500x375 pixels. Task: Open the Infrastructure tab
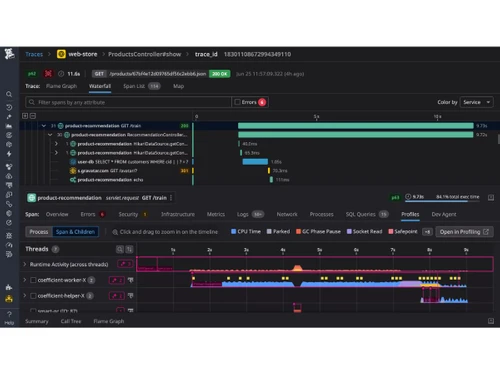coord(178,214)
